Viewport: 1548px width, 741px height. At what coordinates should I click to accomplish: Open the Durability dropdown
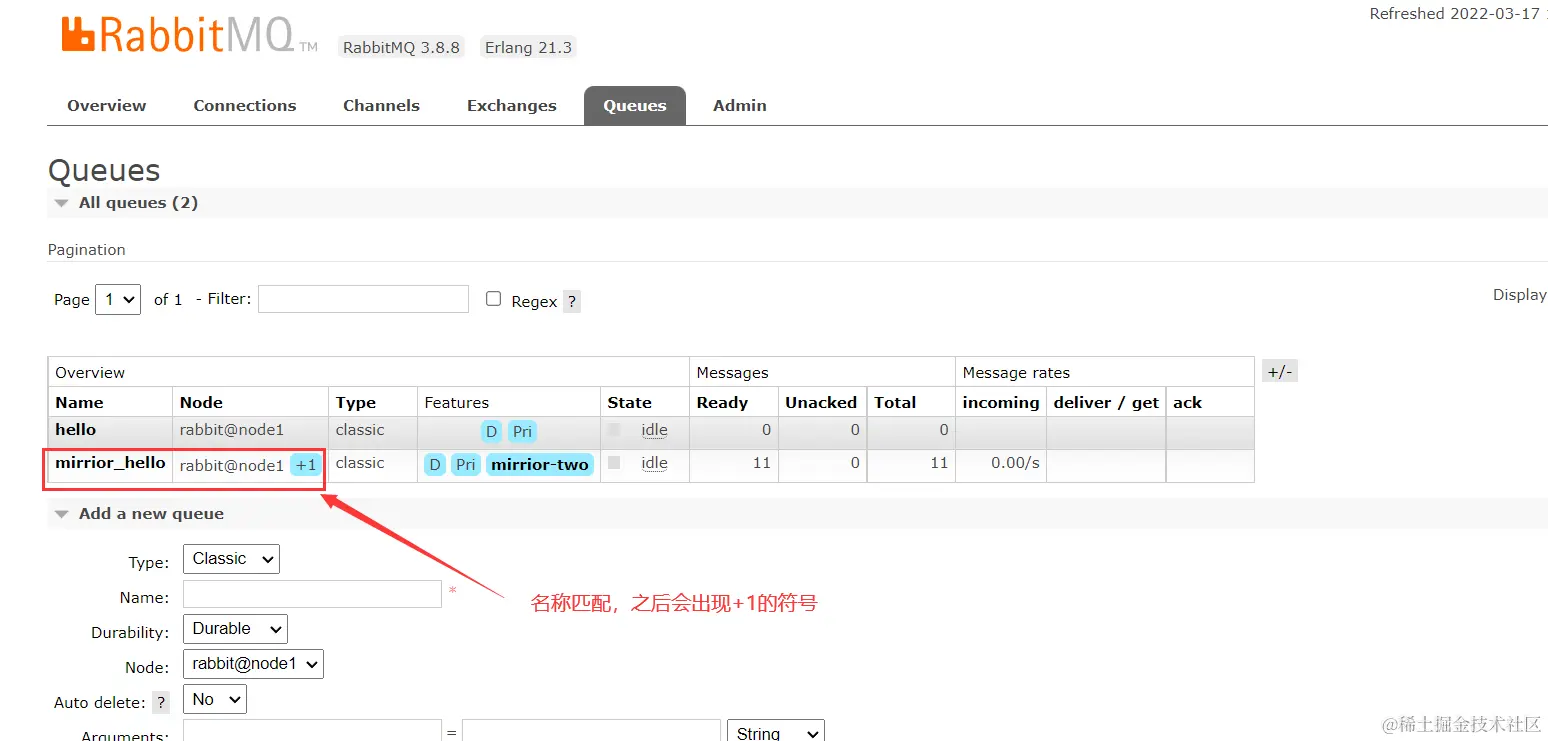tap(235, 629)
